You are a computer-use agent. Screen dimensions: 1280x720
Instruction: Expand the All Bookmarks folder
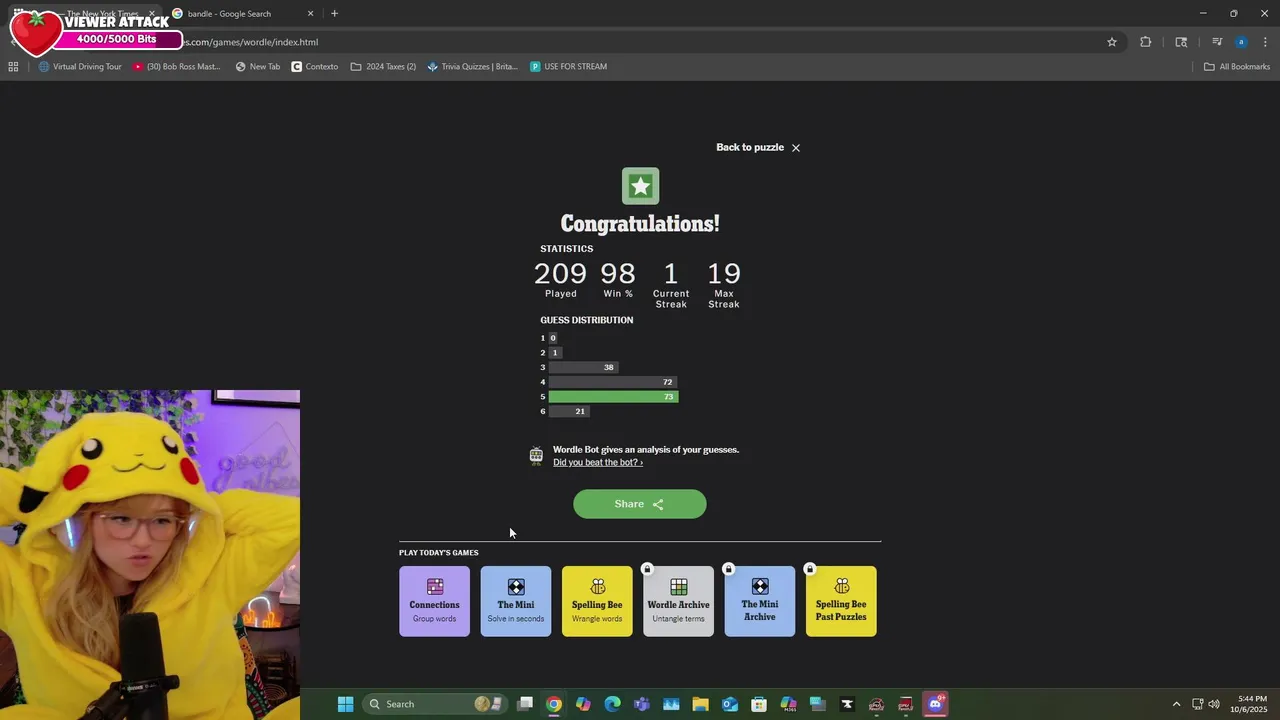click(x=1237, y=67)
